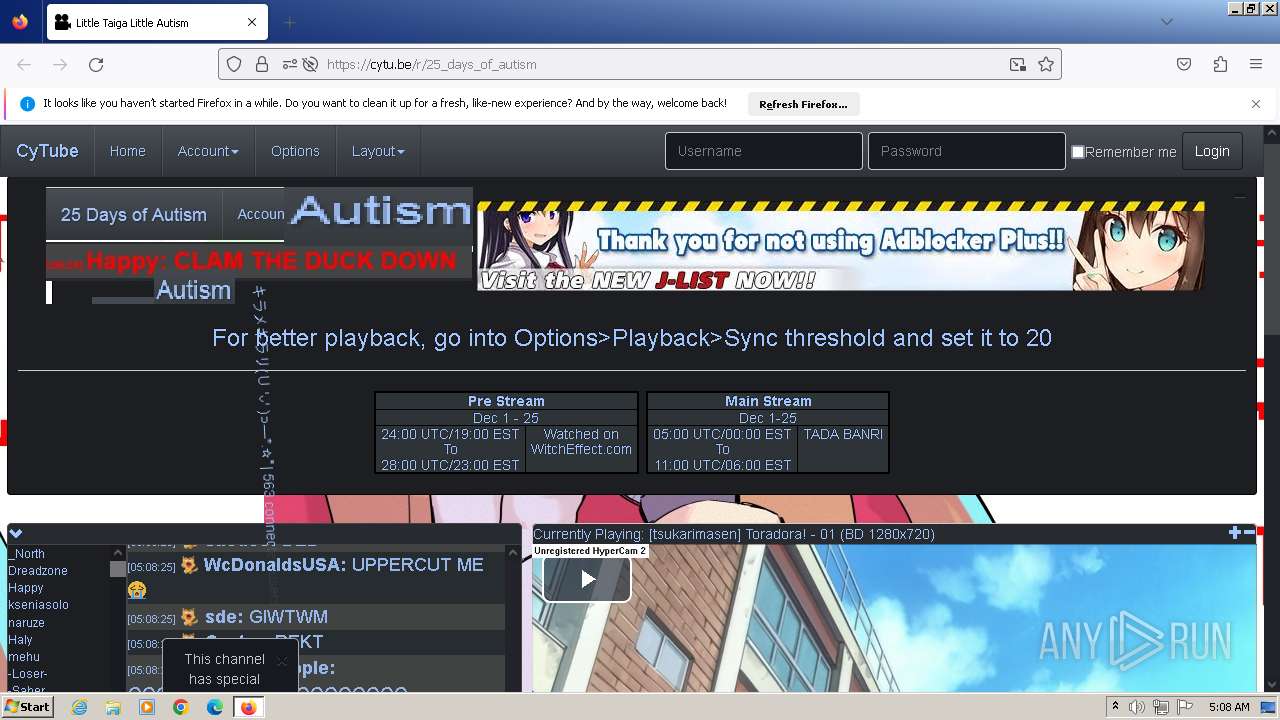The width and height of the screenshot is (1280, 720).
Task: Click WcDonaldsUSA username in chat
Action: 275,565
